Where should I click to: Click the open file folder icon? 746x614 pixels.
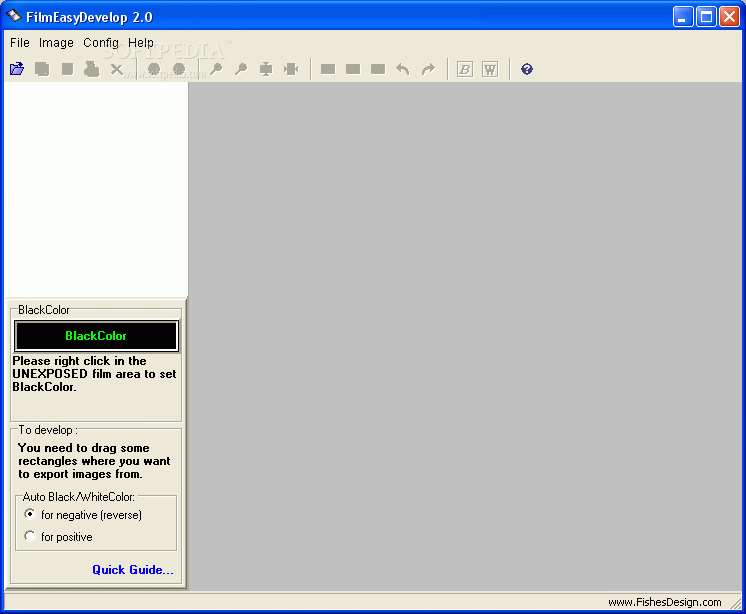(x=17, y=69)
